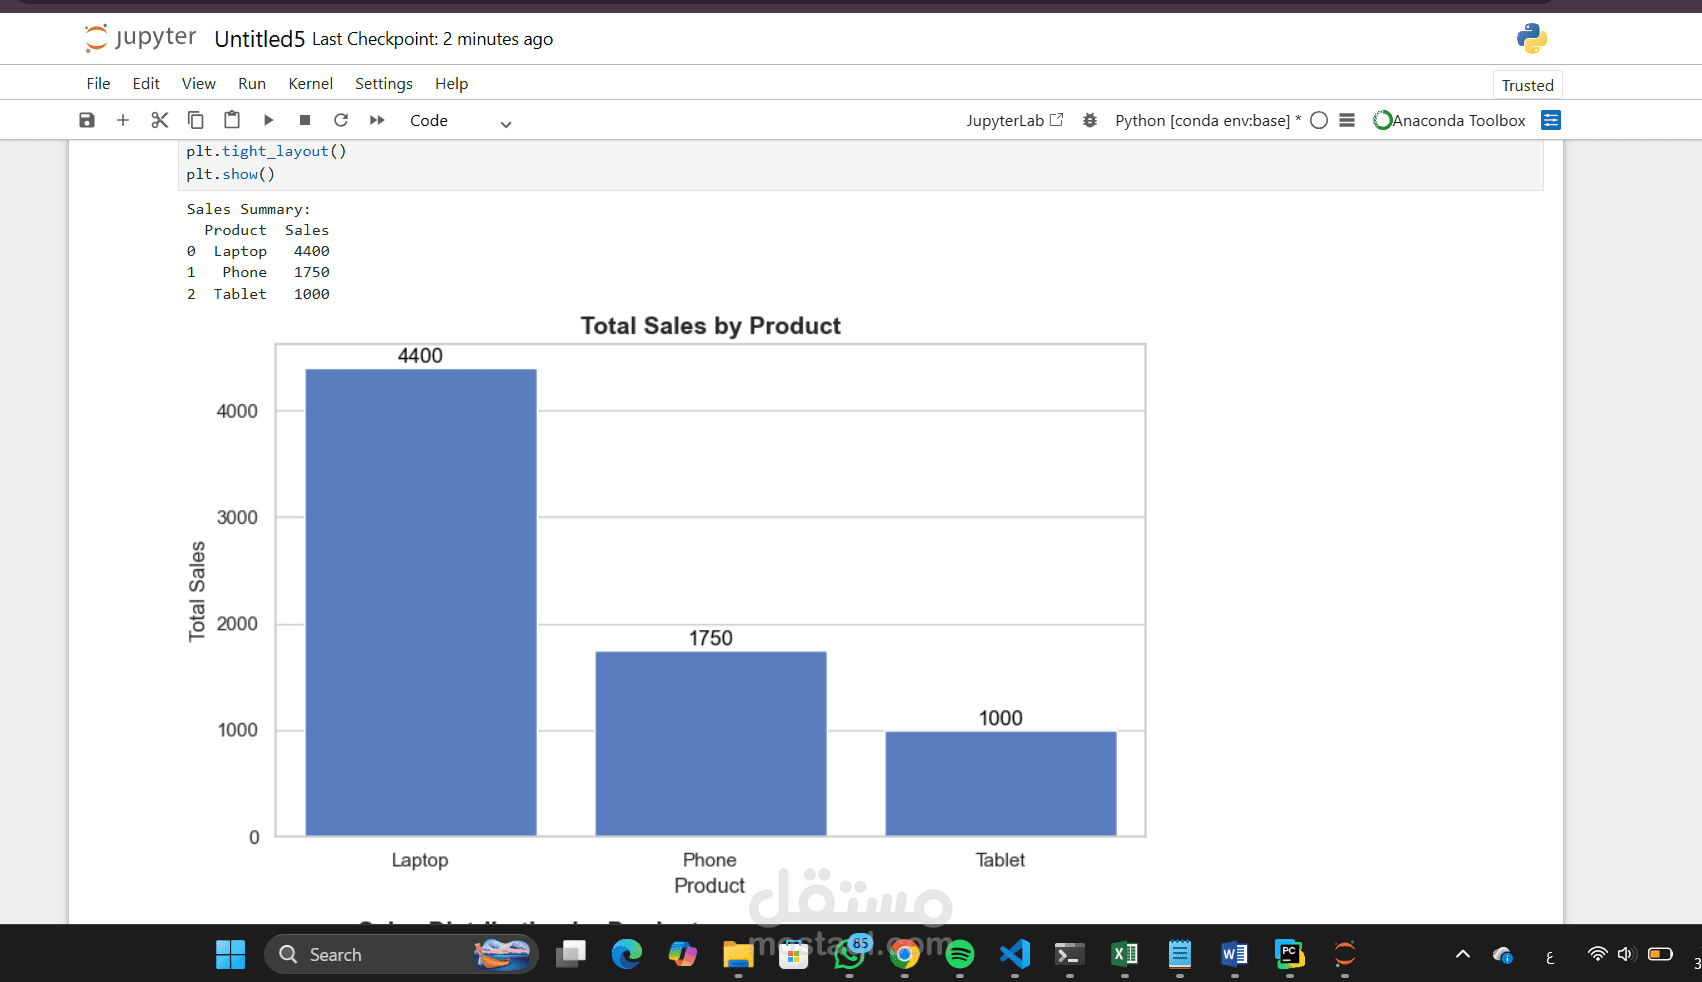Cut the selected cell
Screen dimensions: 1702x982
159,119
